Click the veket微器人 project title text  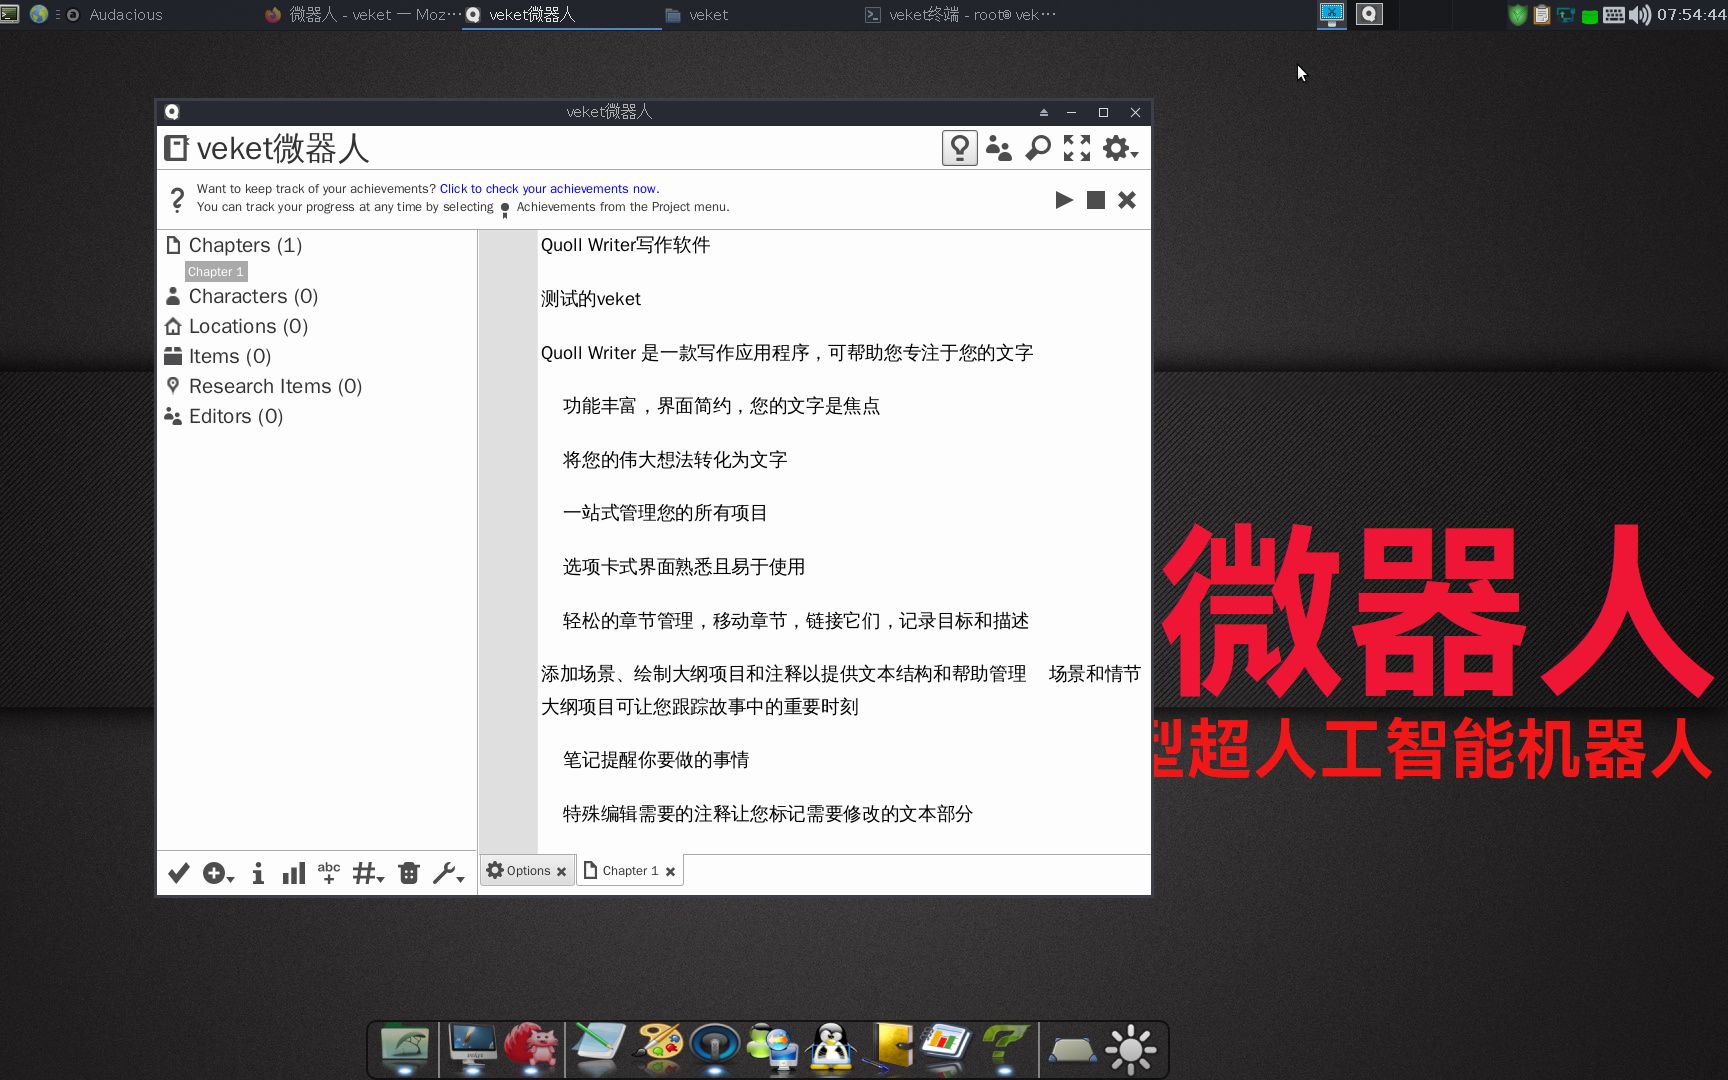click(283, 148)
